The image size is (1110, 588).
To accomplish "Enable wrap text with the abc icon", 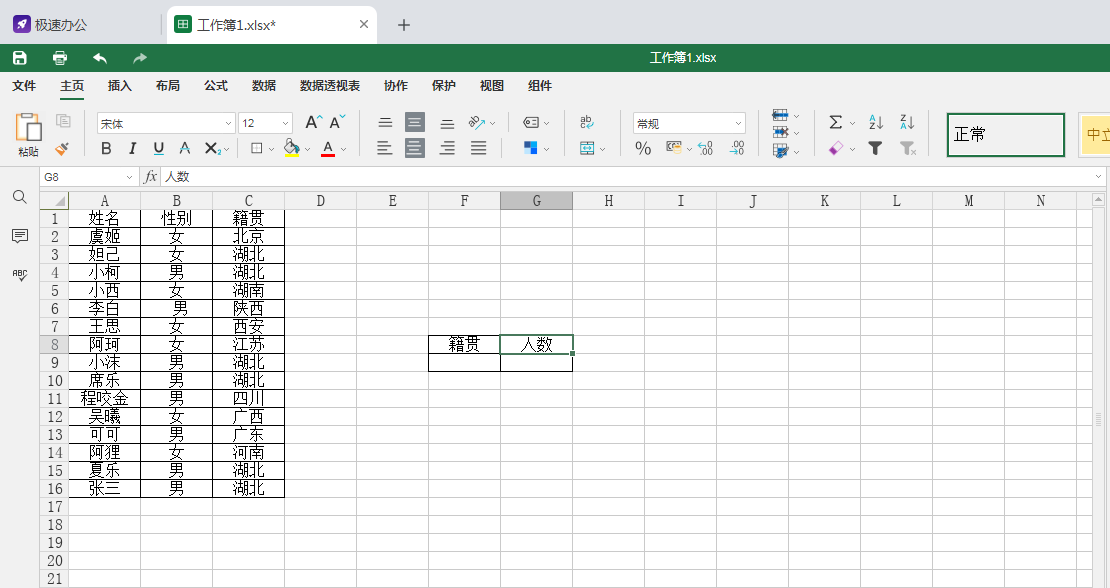I will point(587,122).
